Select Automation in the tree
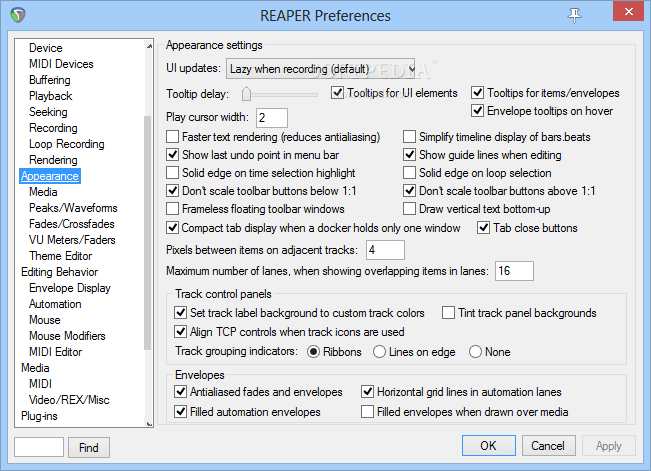The height and width of the screenshot is (471, 651). [55, 304]
